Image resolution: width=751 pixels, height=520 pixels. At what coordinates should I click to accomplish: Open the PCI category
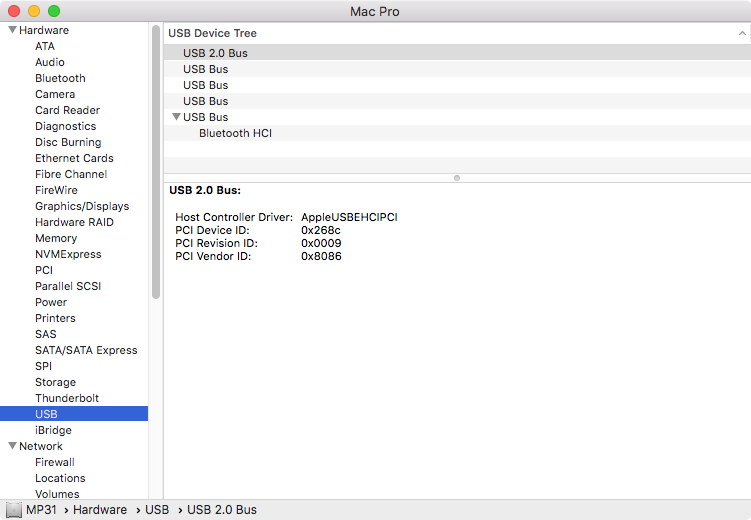click(x=44, y=270)
